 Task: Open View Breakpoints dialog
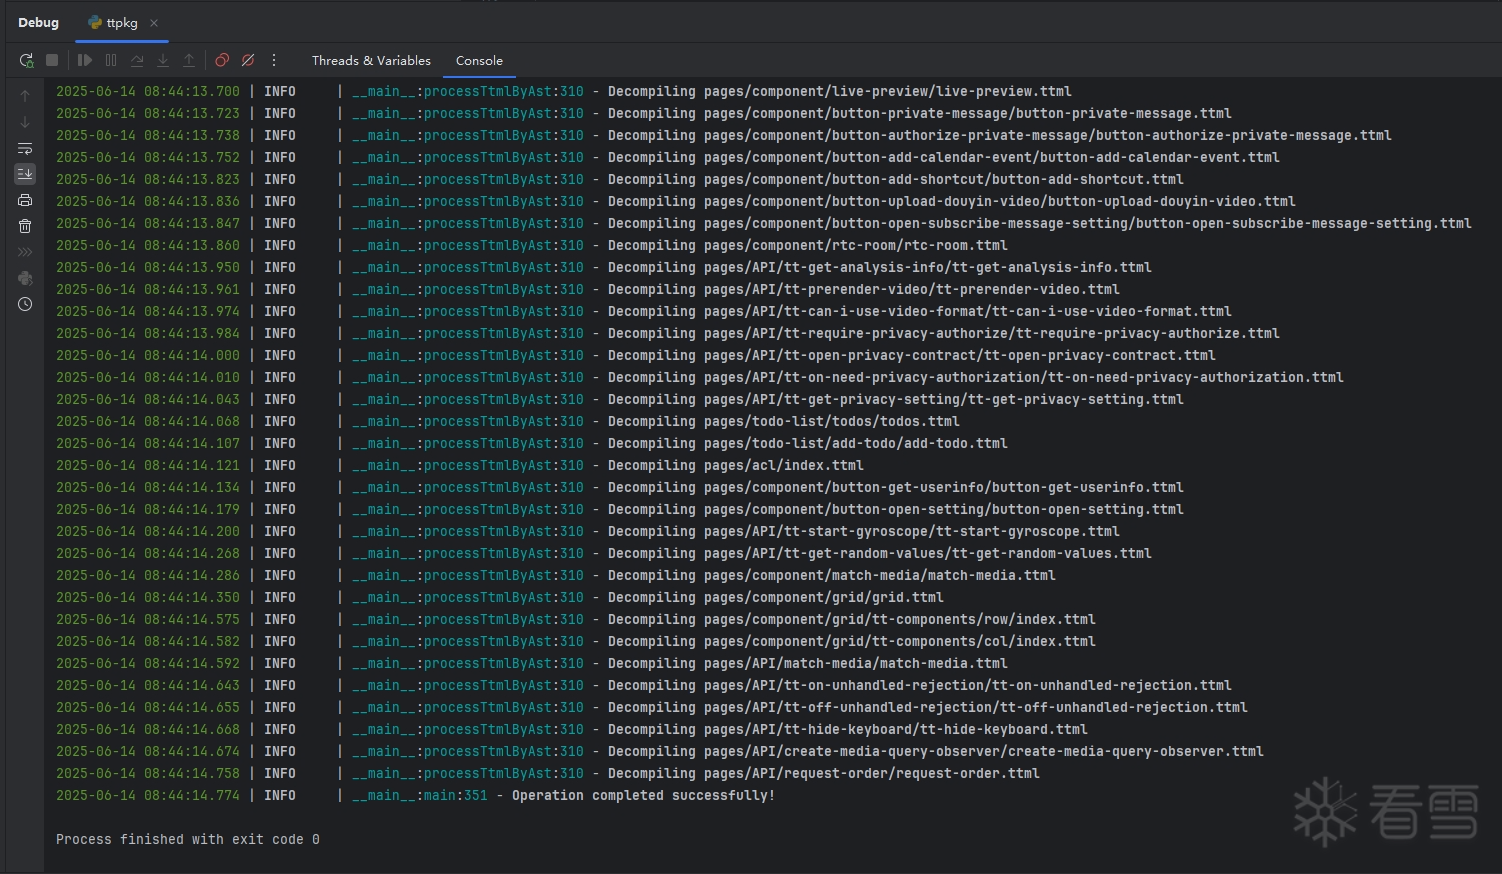[222, 60]
